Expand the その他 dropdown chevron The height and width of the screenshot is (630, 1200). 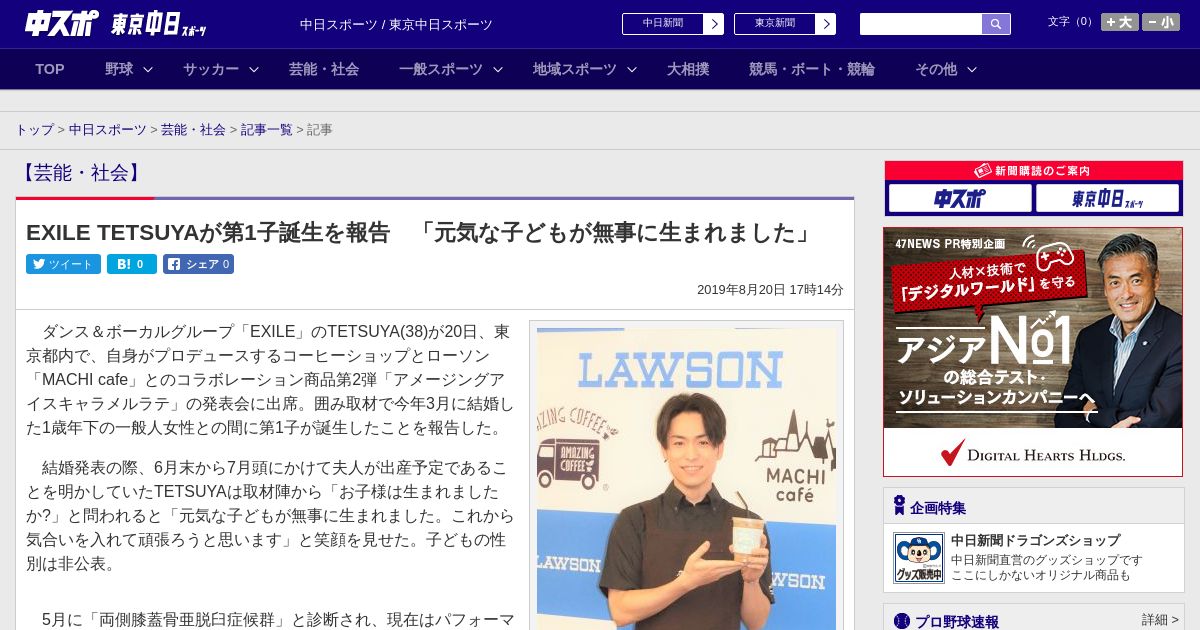972,70
